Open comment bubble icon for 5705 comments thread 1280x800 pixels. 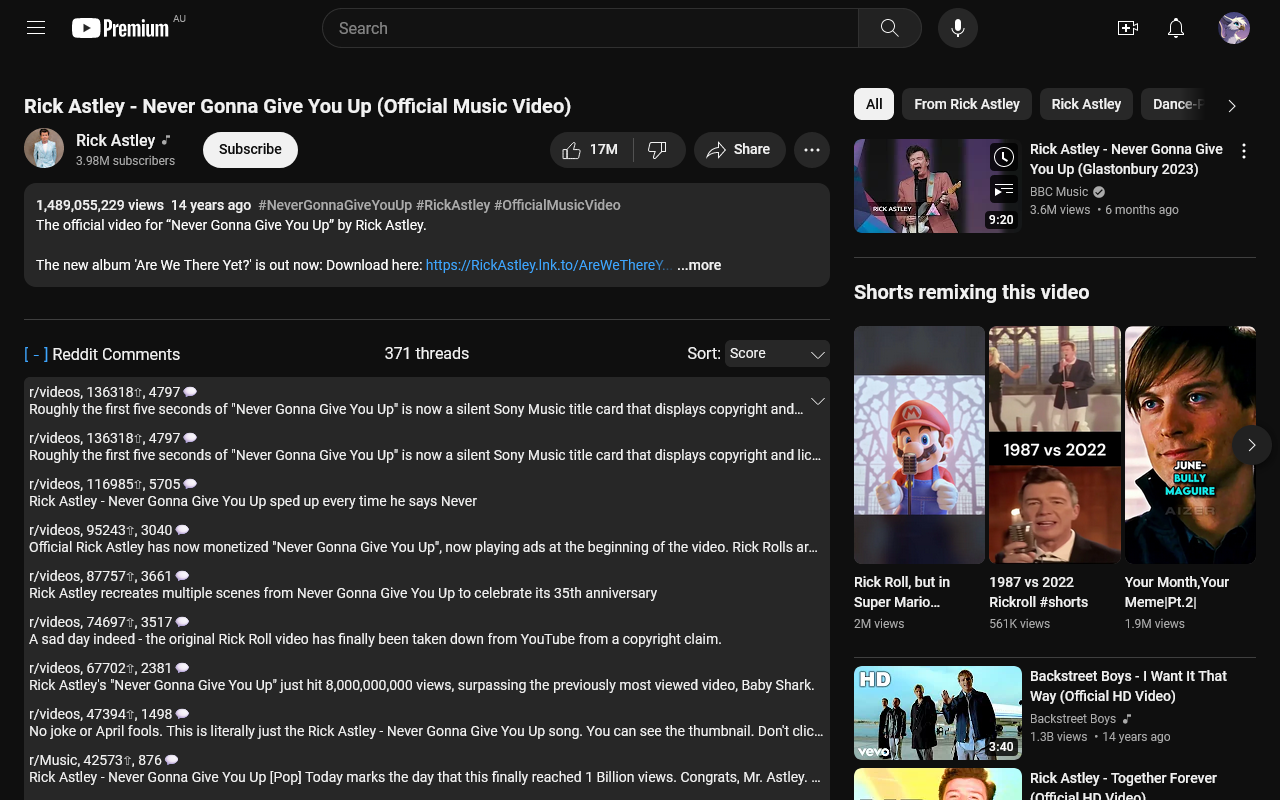tap(190, 484)
